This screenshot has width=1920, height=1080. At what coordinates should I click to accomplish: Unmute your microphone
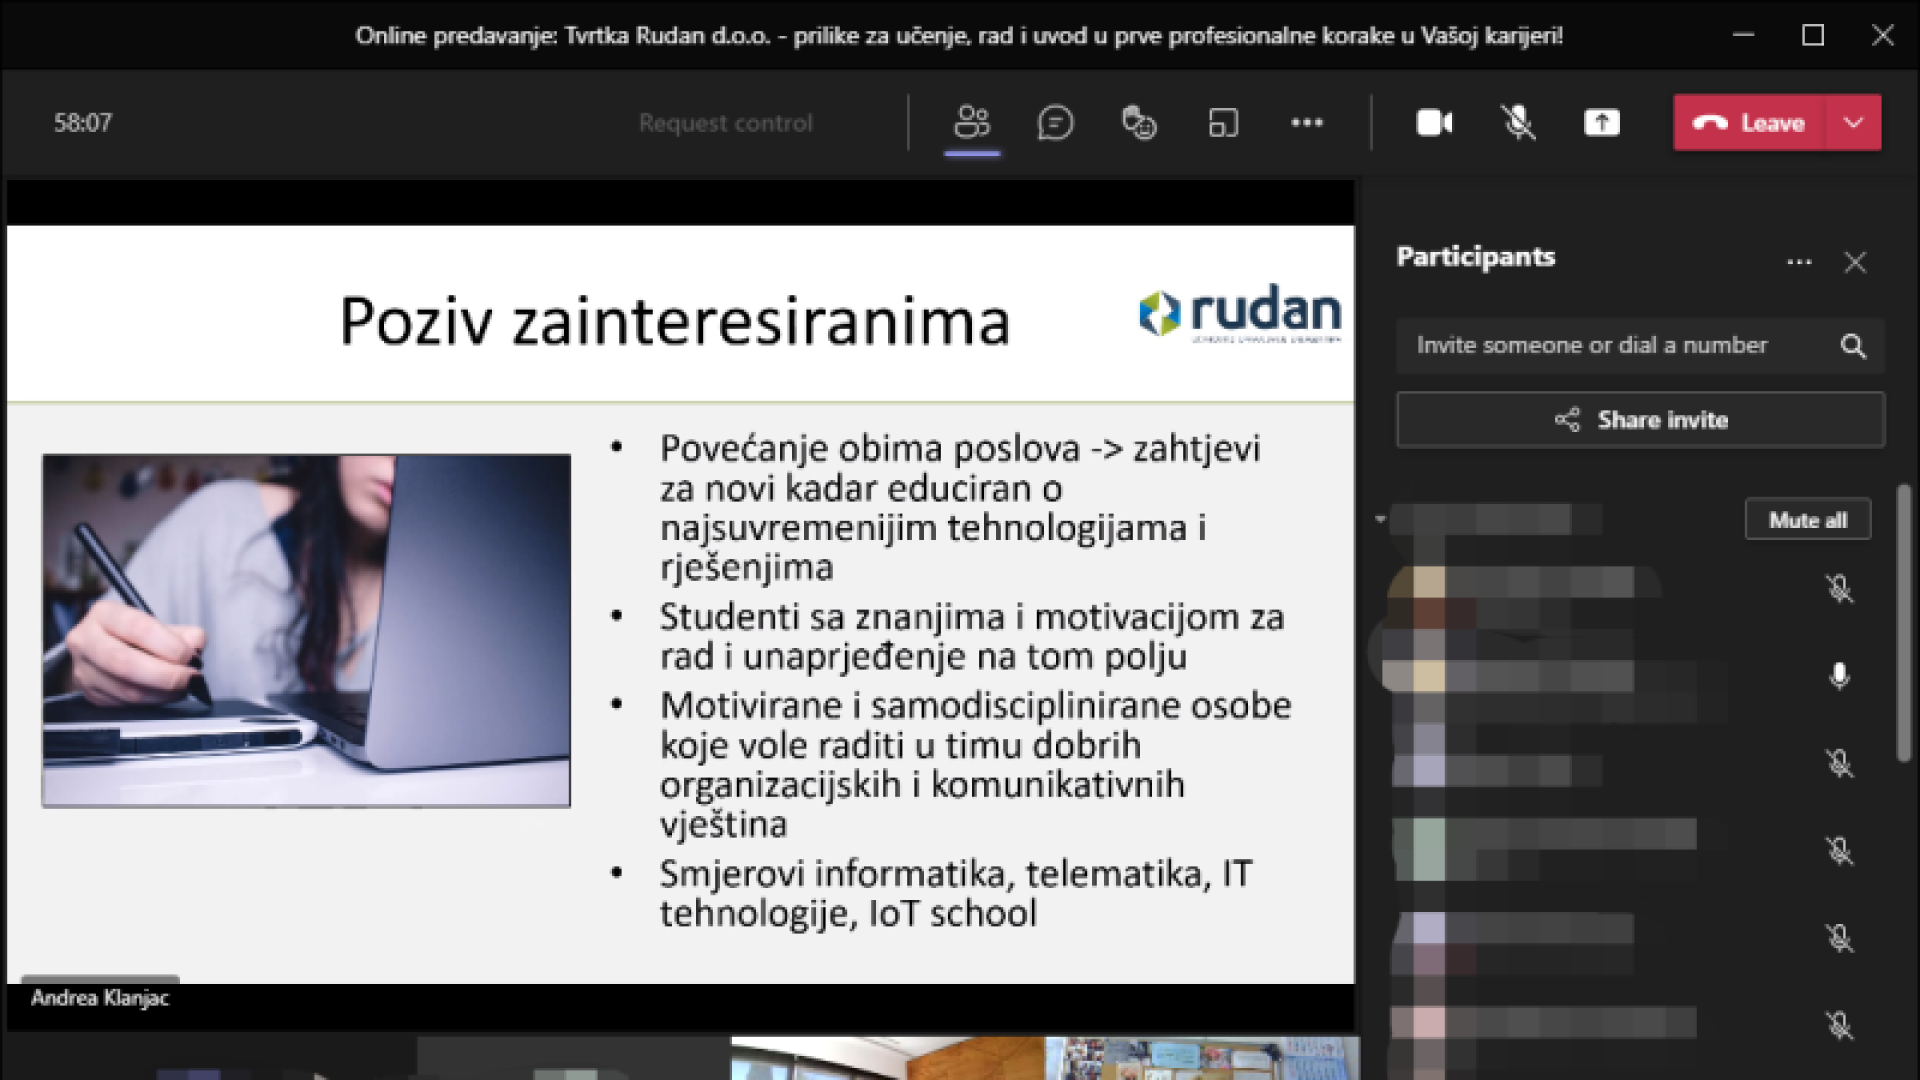[x=1518, y=122]
